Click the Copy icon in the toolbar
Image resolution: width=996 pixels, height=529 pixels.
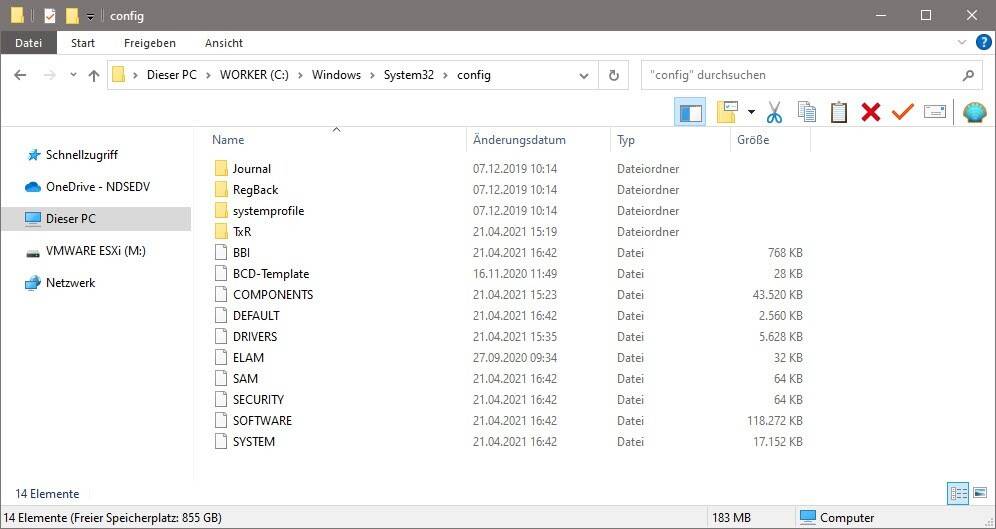806,112
